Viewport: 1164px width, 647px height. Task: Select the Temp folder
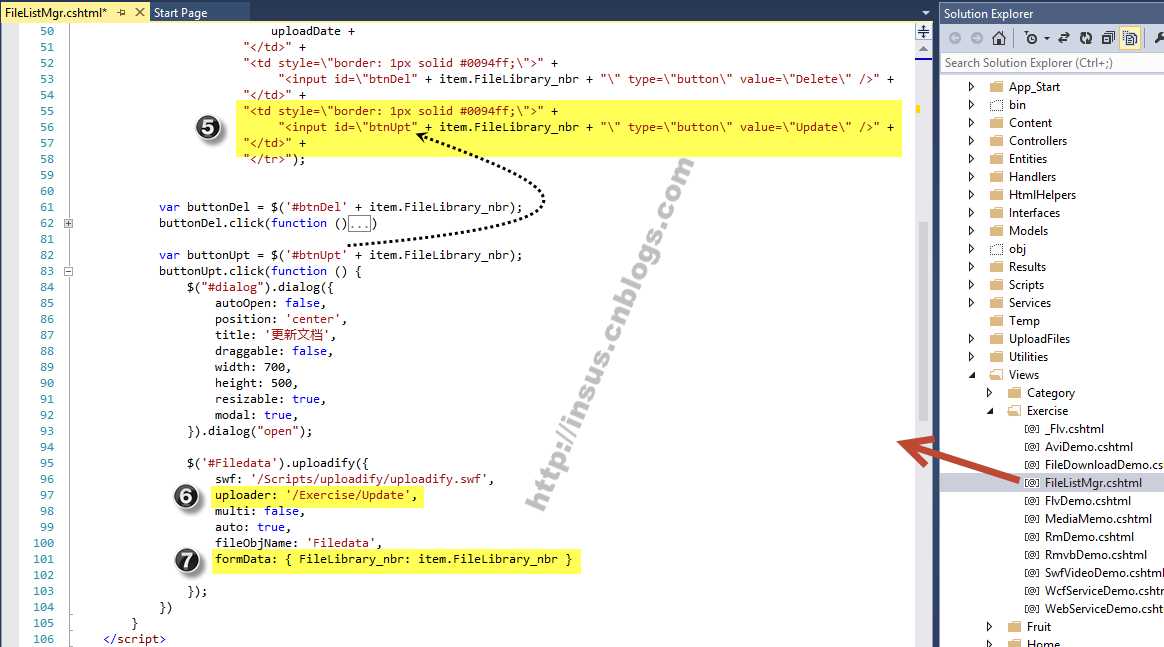tap(1024, 321)
